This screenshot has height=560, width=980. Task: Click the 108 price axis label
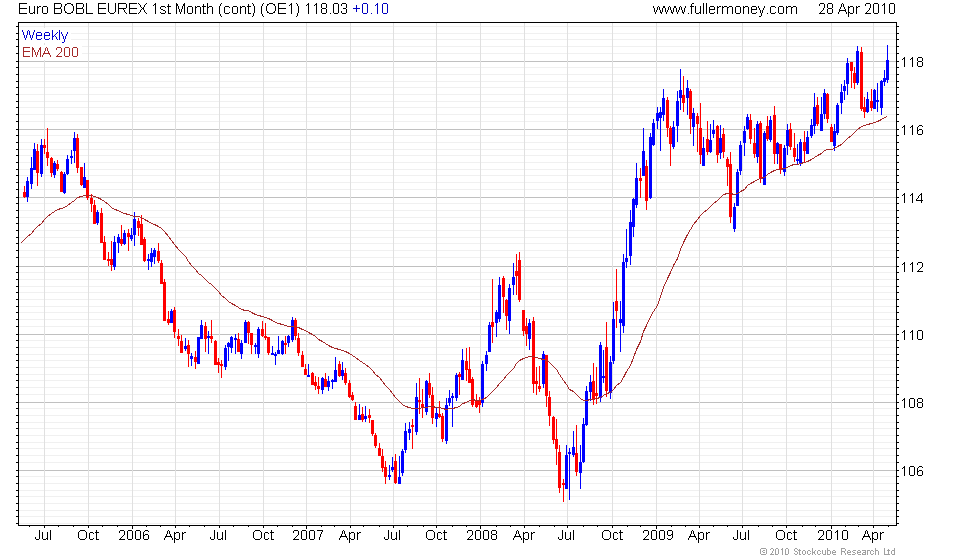(911, 403)
